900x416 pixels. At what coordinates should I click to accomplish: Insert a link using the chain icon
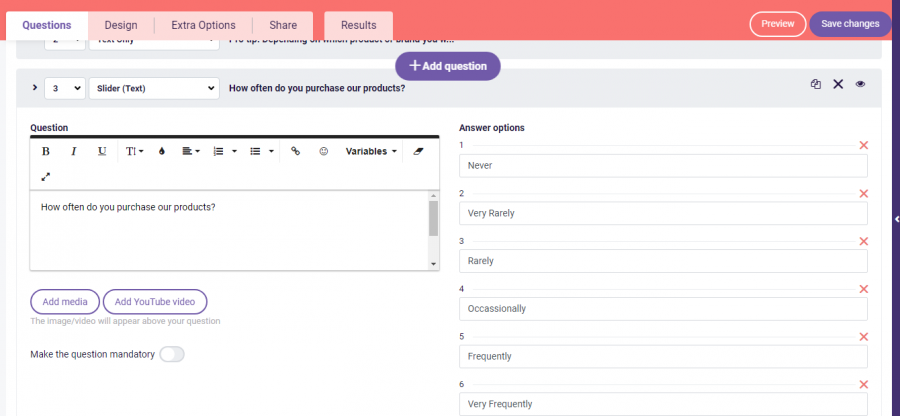(295, 151)
